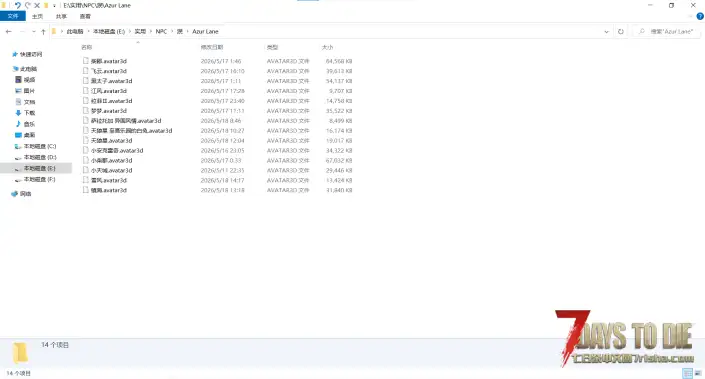The height and width of the screenshot is (379, 705).
Task: Sort by the 修改日期 Date modified column header
Action: pos(212,47)
